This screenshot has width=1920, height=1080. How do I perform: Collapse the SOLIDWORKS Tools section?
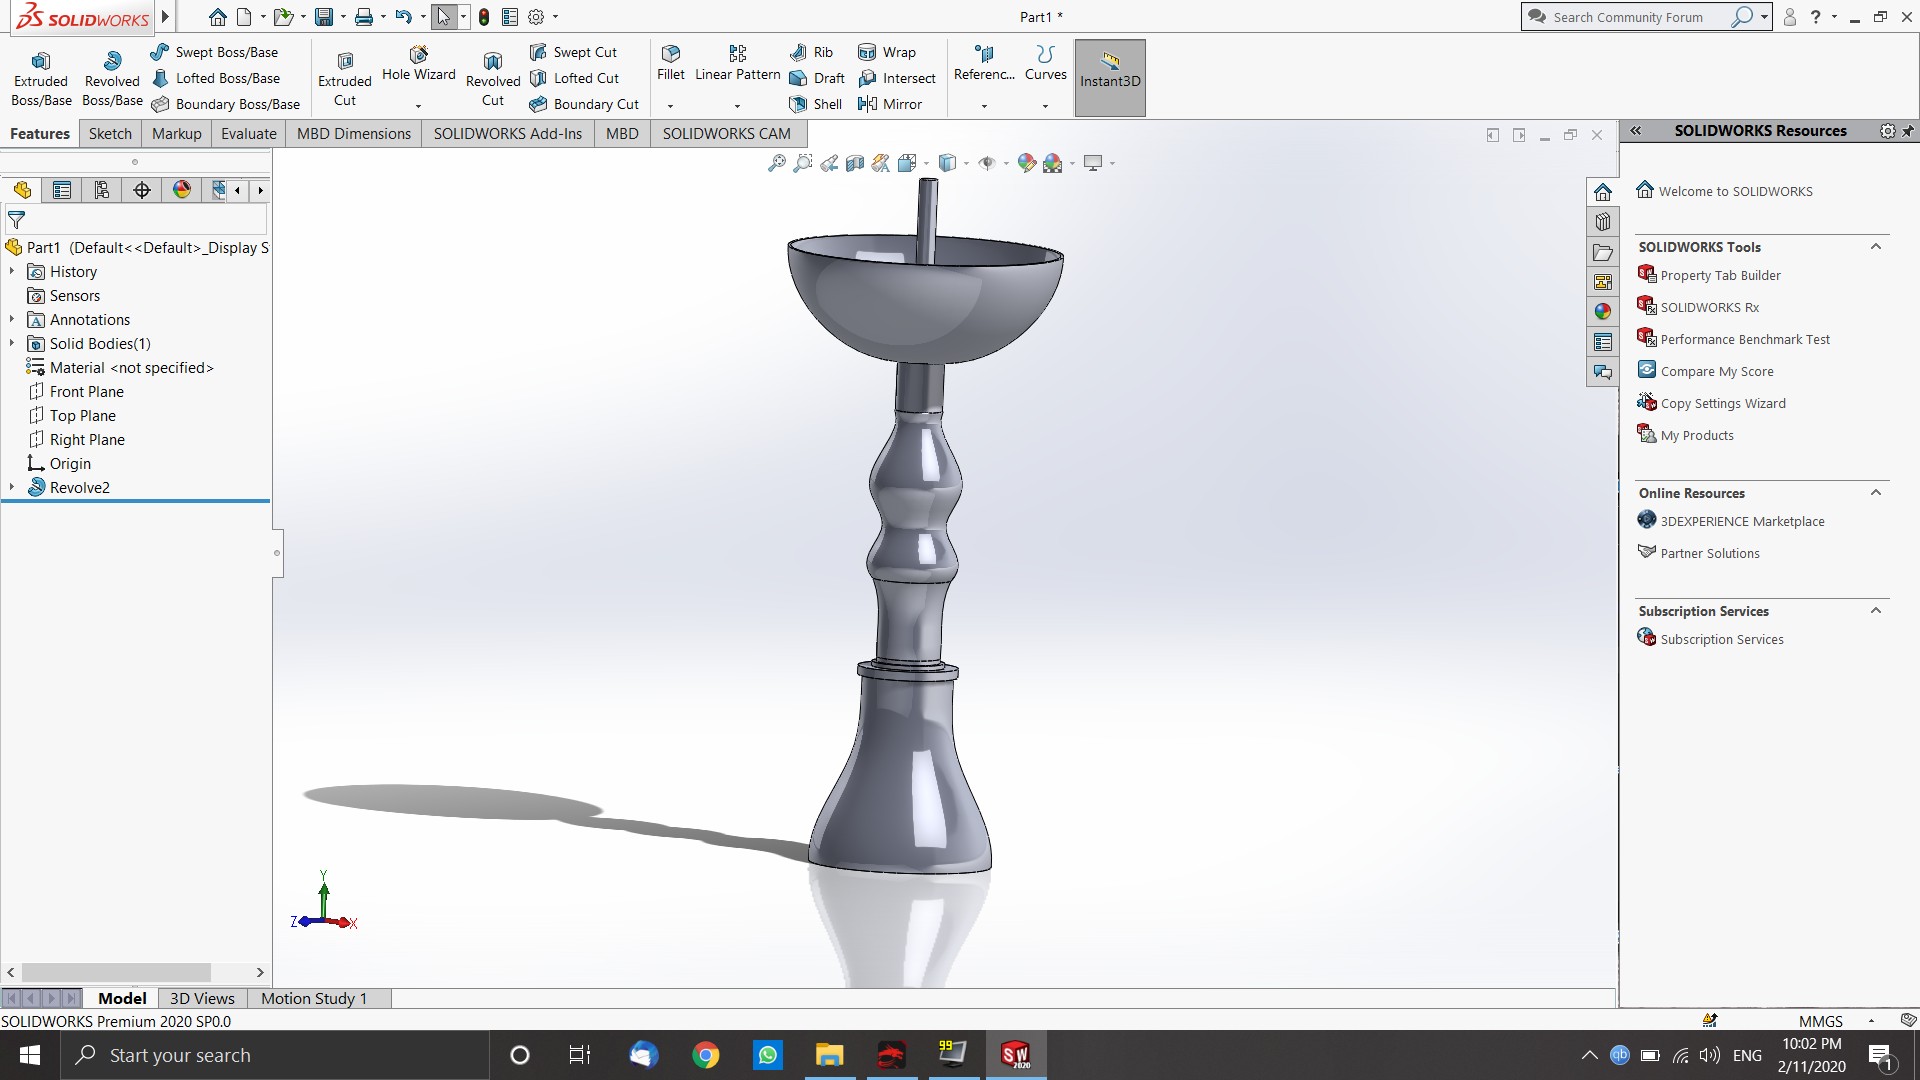(1876, 247)
